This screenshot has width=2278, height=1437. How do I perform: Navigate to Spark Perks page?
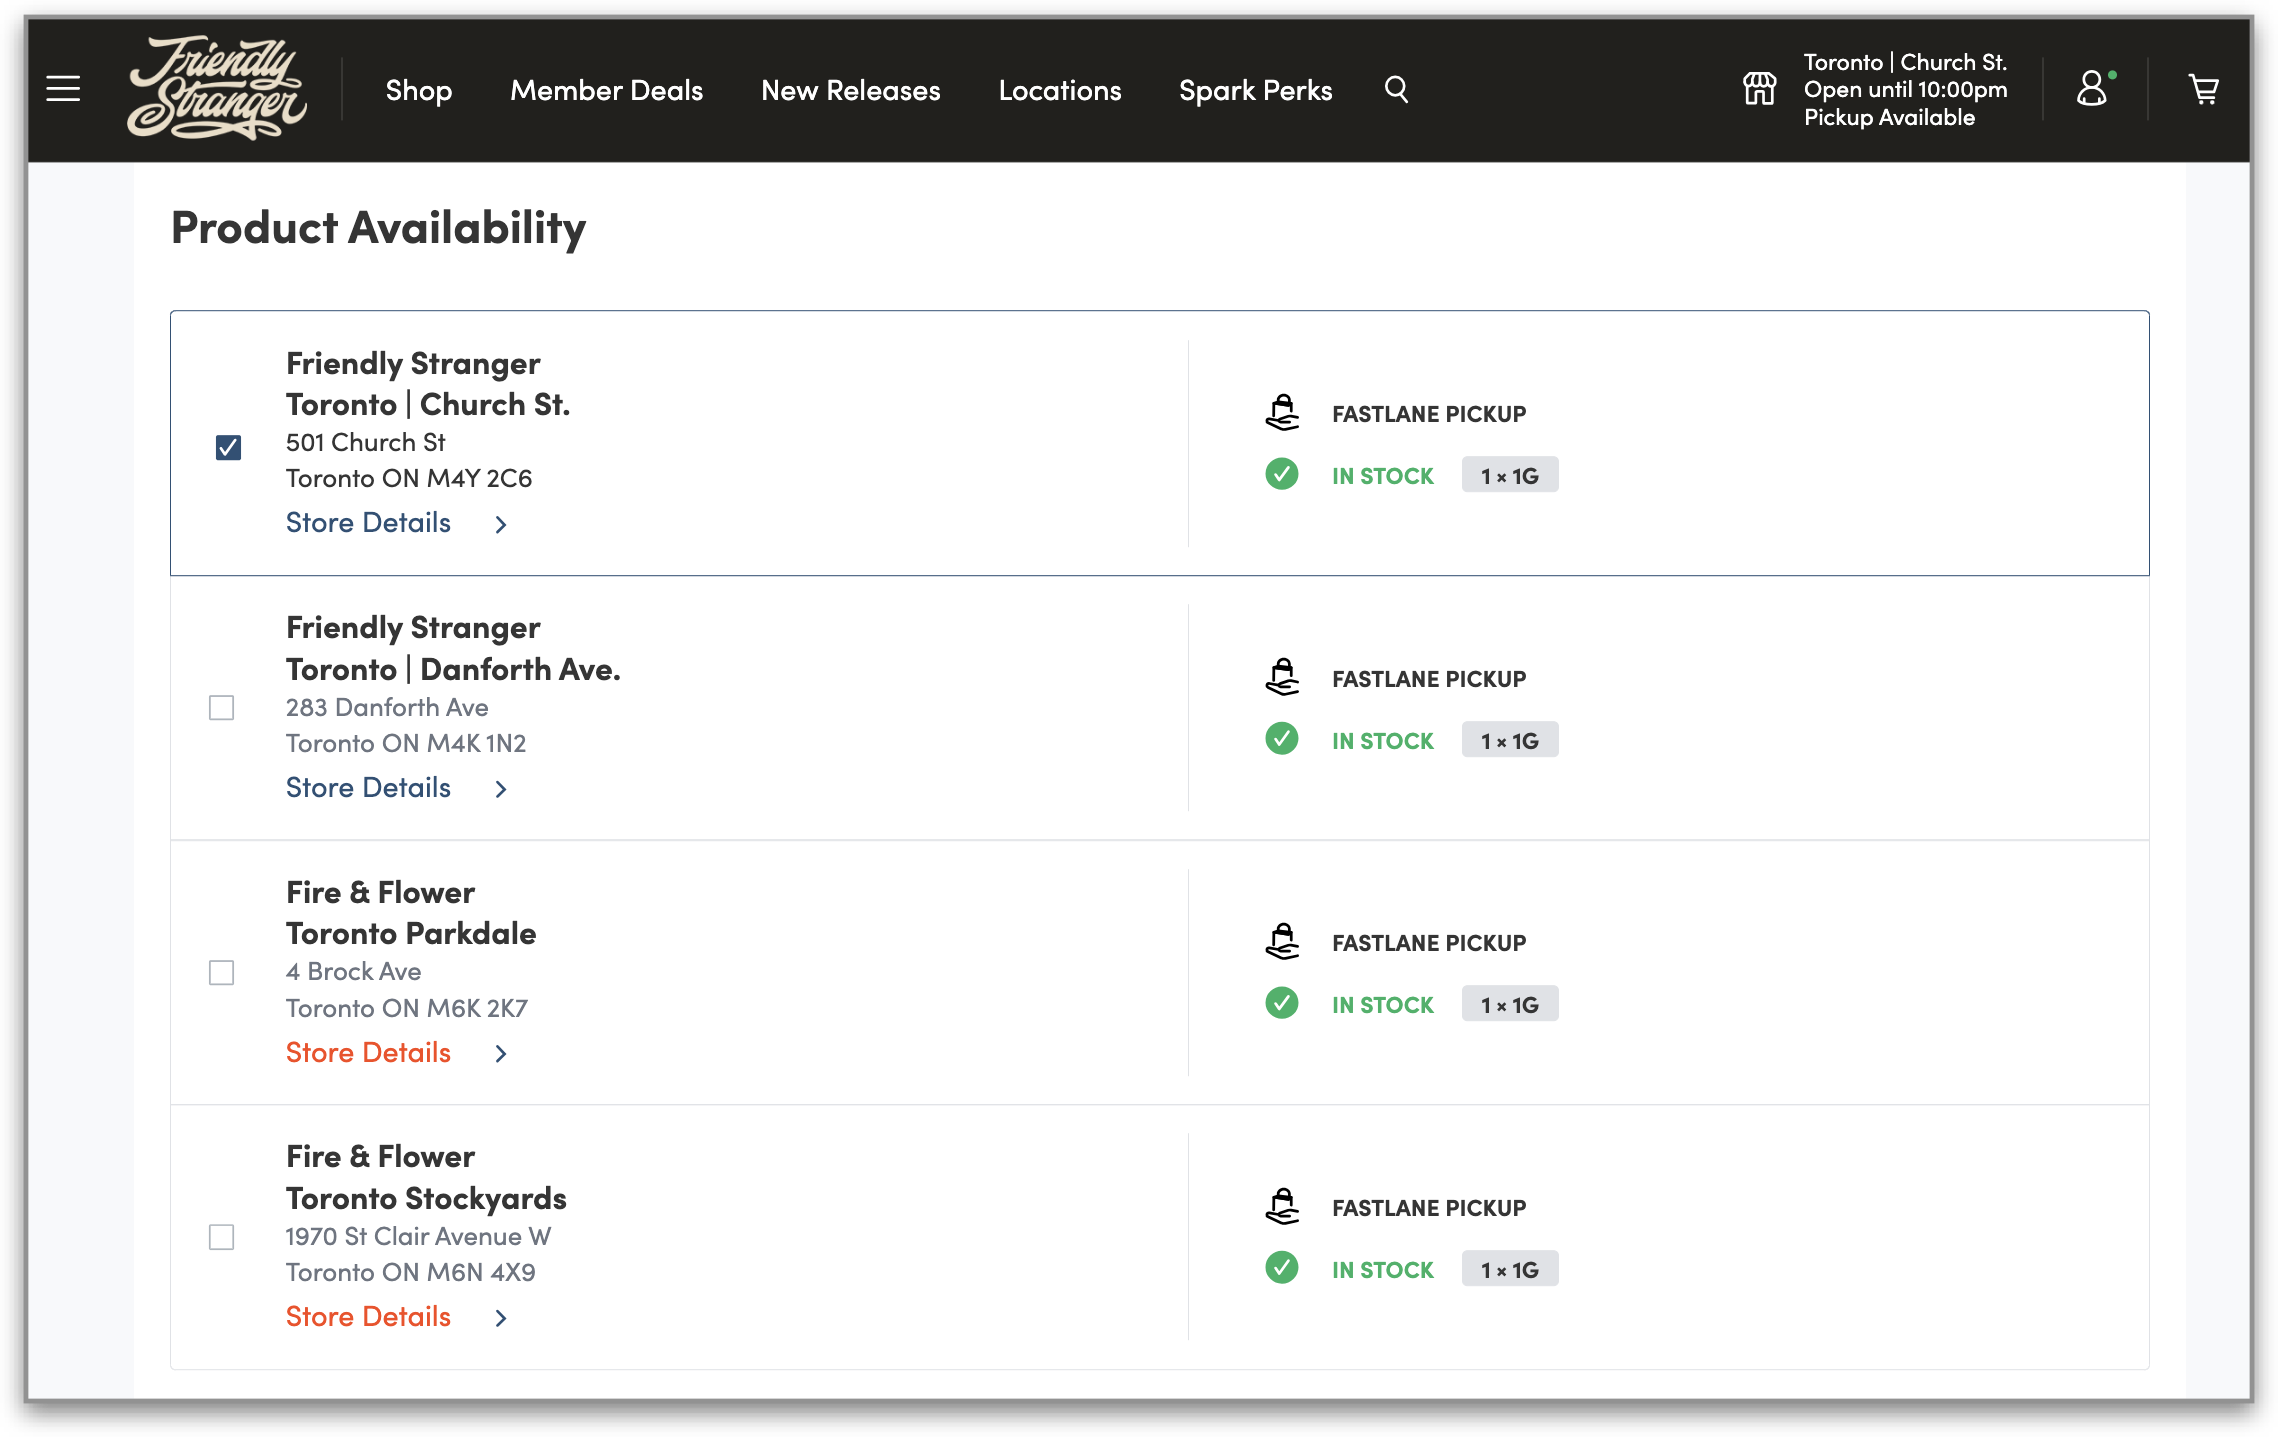click(1255, 90)
